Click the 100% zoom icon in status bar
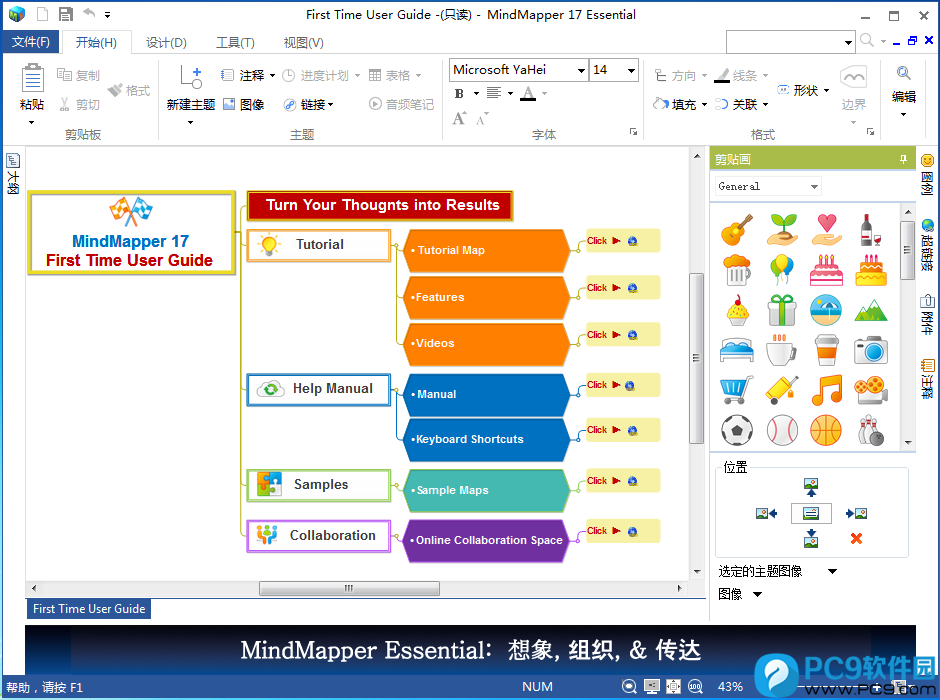Viewport: 940px width, 700px height. point(695,687)
